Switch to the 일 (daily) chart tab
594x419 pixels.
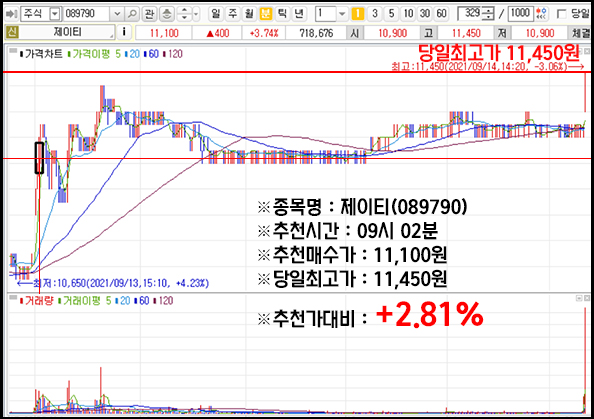tap(216, 14)
